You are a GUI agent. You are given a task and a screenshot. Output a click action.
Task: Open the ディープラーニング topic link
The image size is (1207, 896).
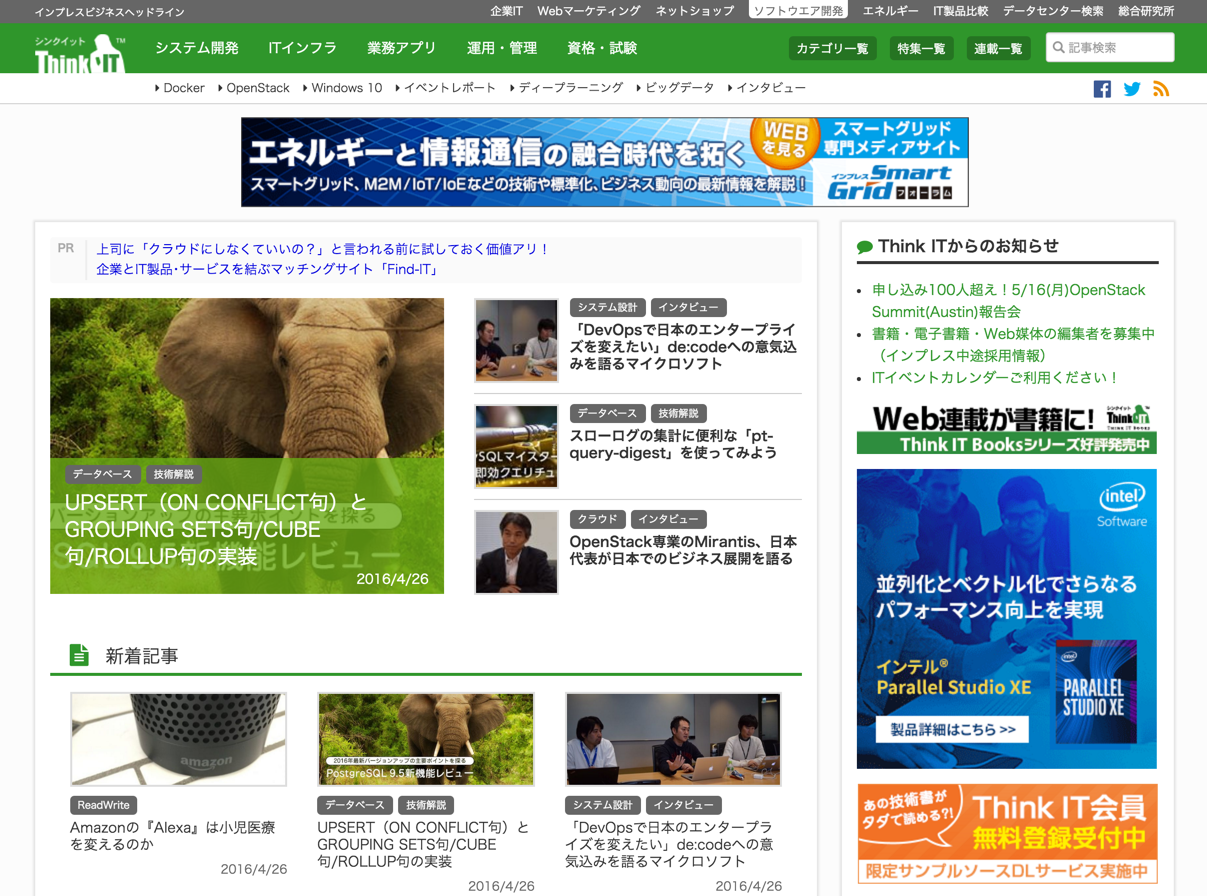[570, 88]
